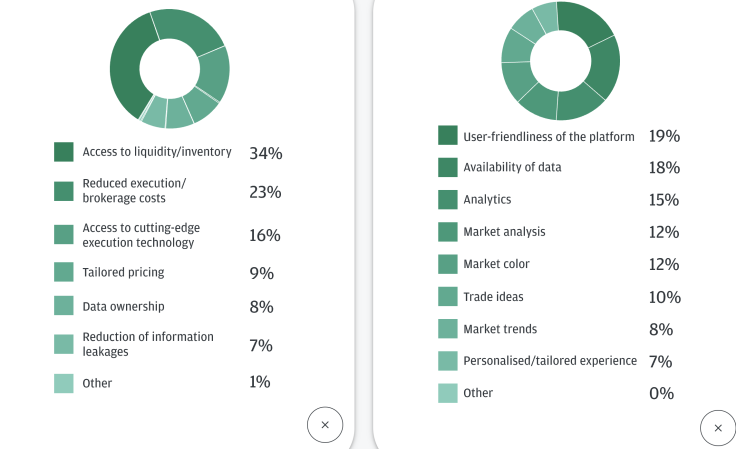The width and height of the screenshot is (736, 449).
Task: Click the User-friendliness of the platform swatch
Action: coord(448,135)
